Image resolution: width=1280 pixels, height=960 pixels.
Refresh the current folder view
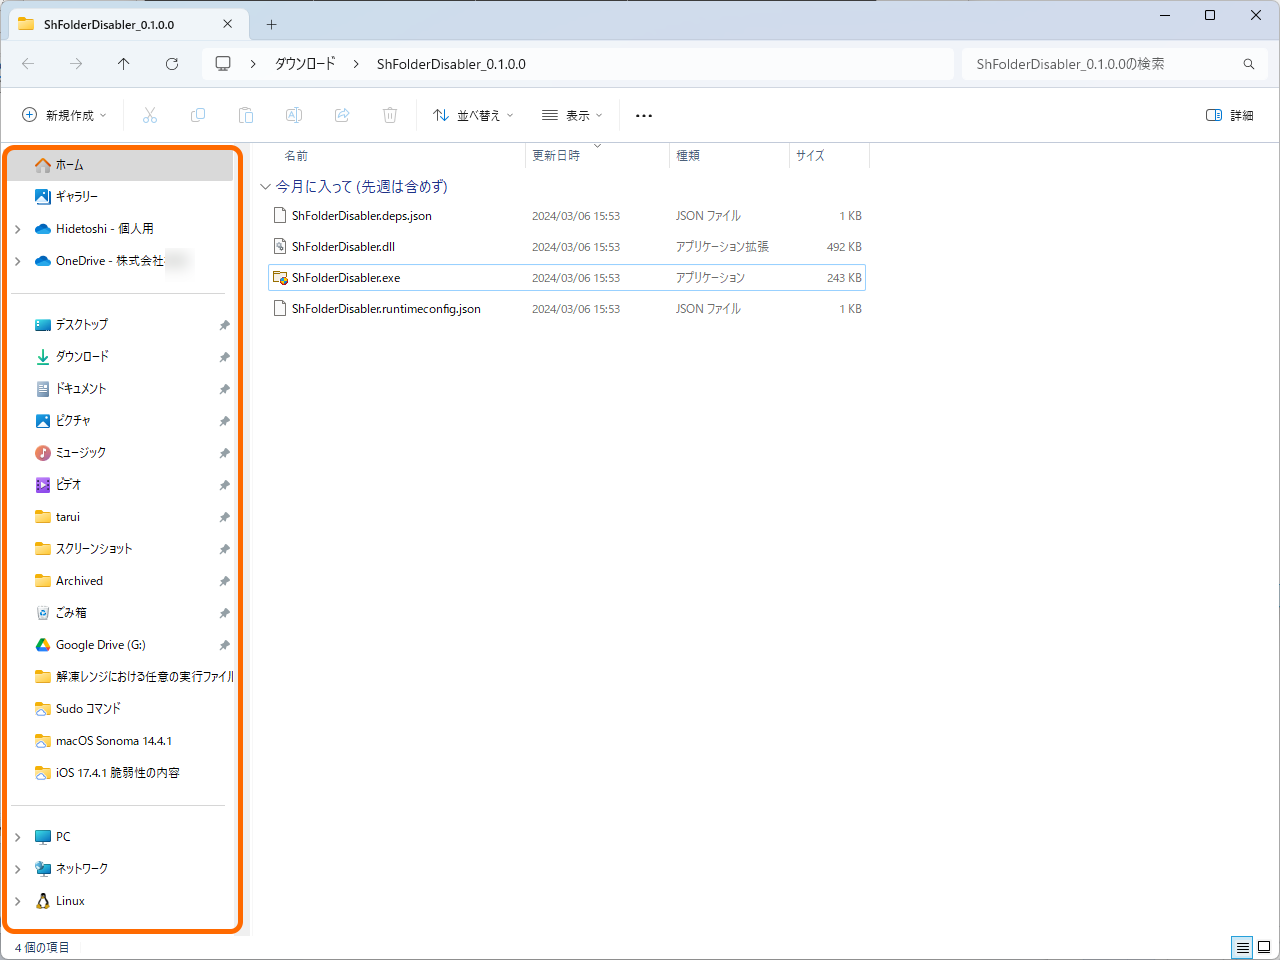pyautogui.click(x=172, y=64)
